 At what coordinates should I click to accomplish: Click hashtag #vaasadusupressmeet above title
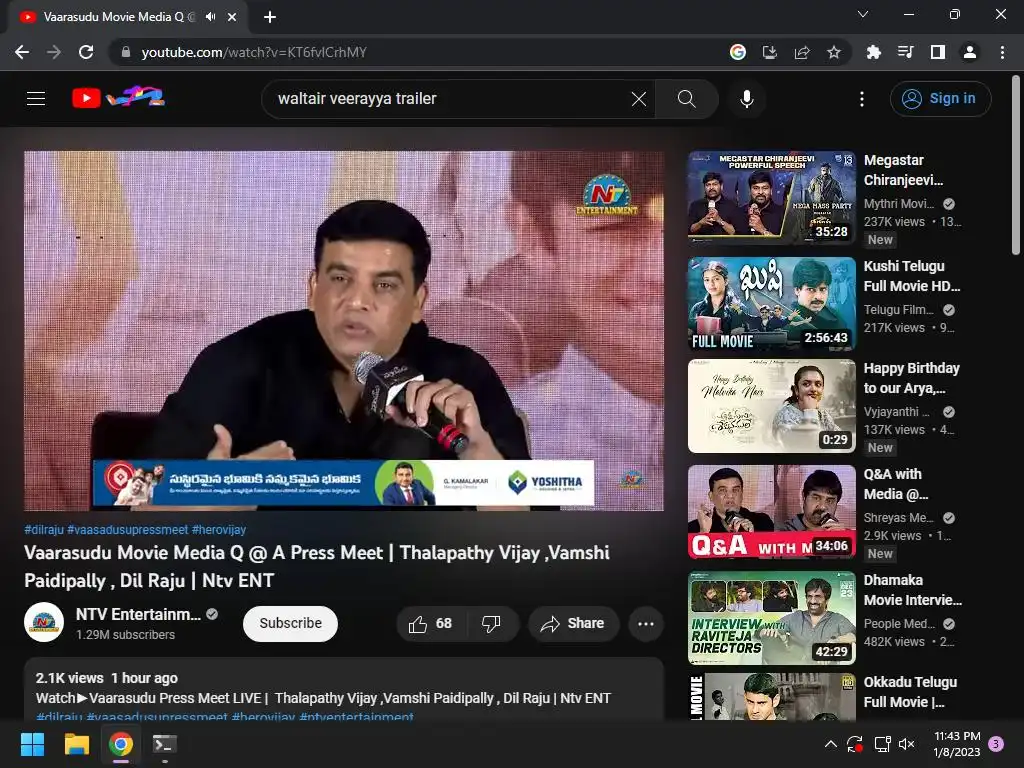tap(127, 530)
